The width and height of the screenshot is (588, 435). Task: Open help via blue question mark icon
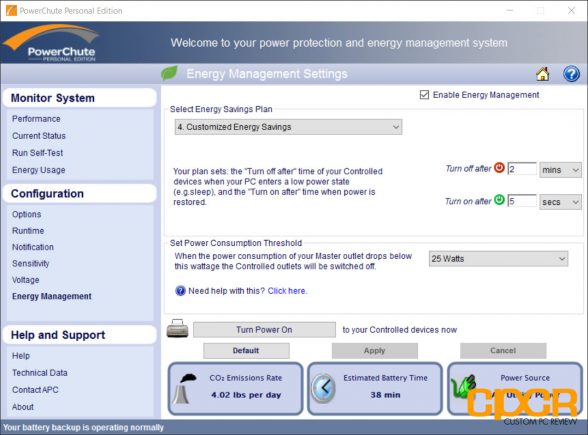571,74
